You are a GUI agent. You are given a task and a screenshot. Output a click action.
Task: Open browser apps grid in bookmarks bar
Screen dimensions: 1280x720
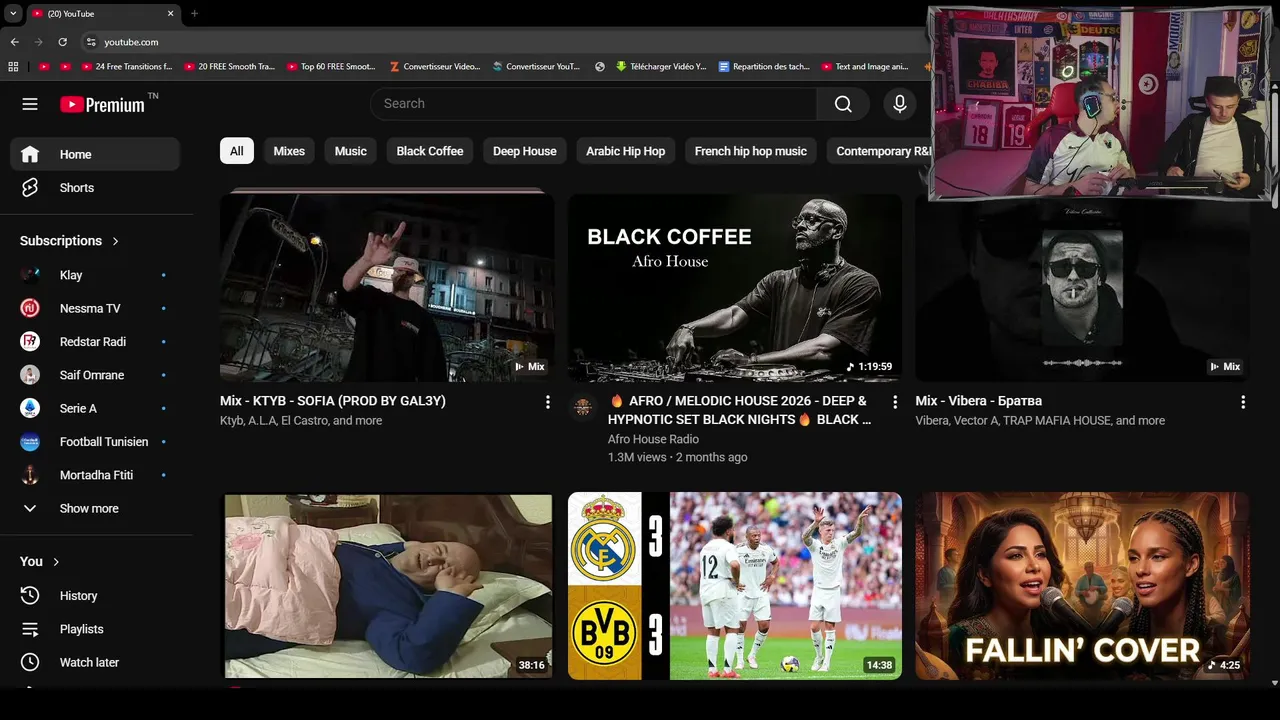(13, 67)
